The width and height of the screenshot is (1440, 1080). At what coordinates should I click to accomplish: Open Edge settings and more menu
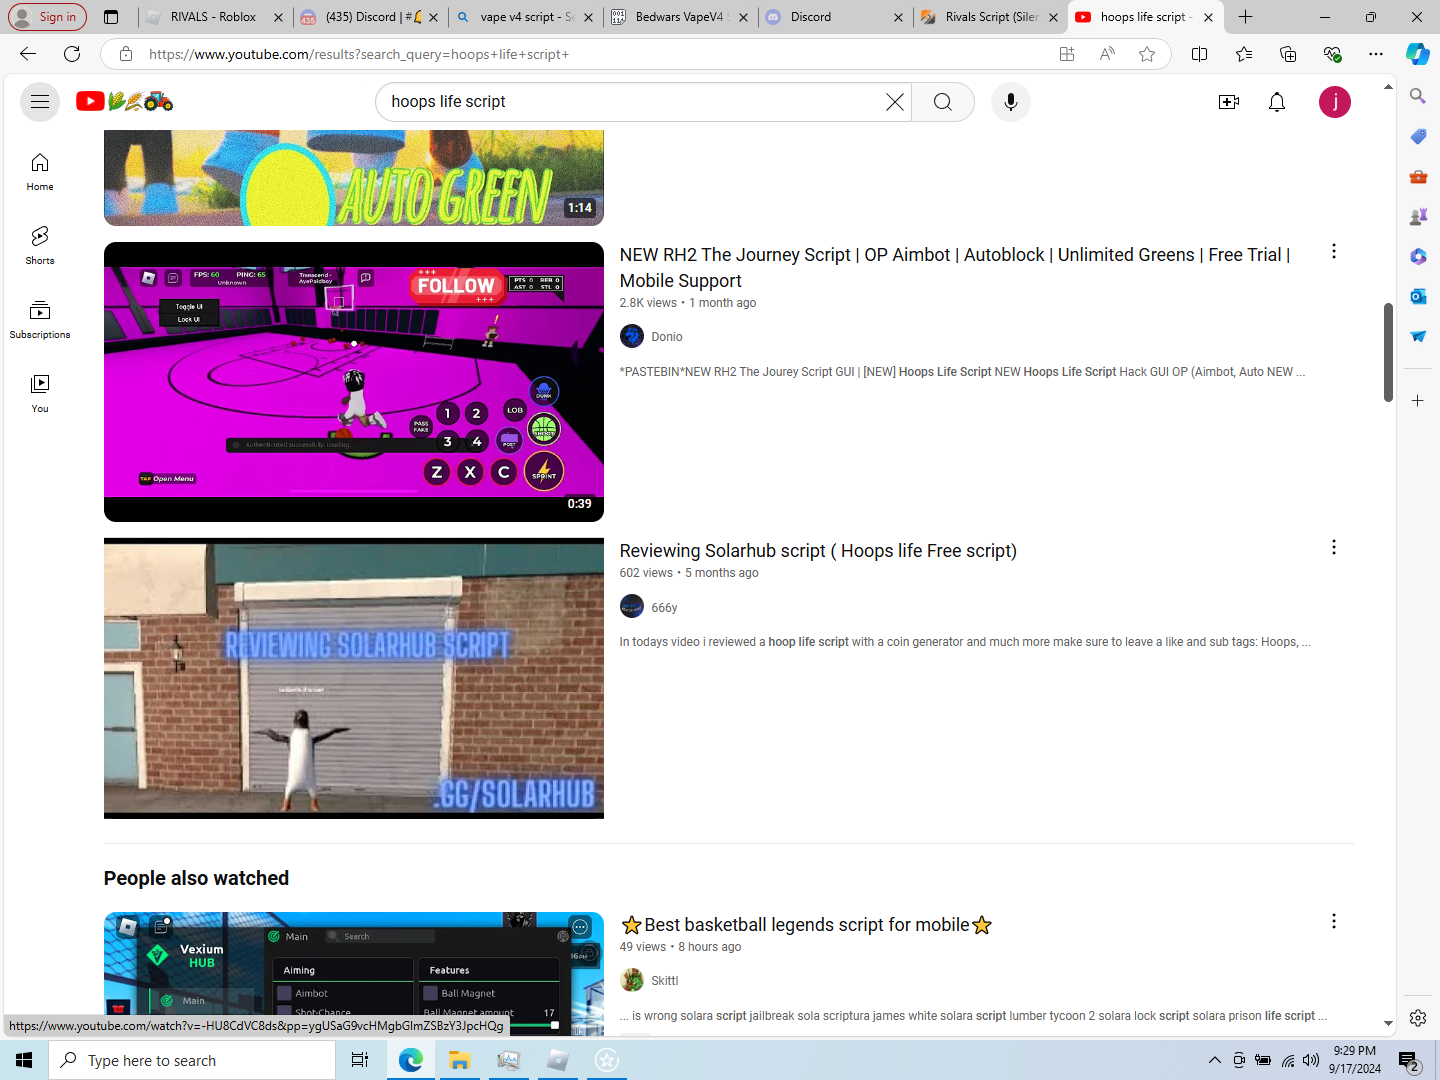point(1376,54)
